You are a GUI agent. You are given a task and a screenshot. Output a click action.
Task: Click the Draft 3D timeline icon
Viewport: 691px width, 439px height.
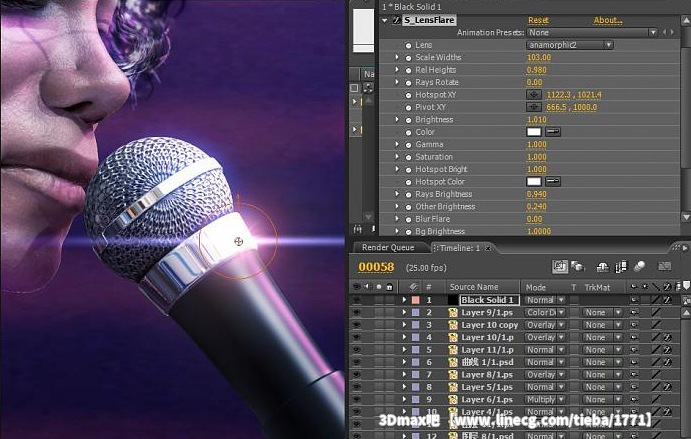pos(578,266)
